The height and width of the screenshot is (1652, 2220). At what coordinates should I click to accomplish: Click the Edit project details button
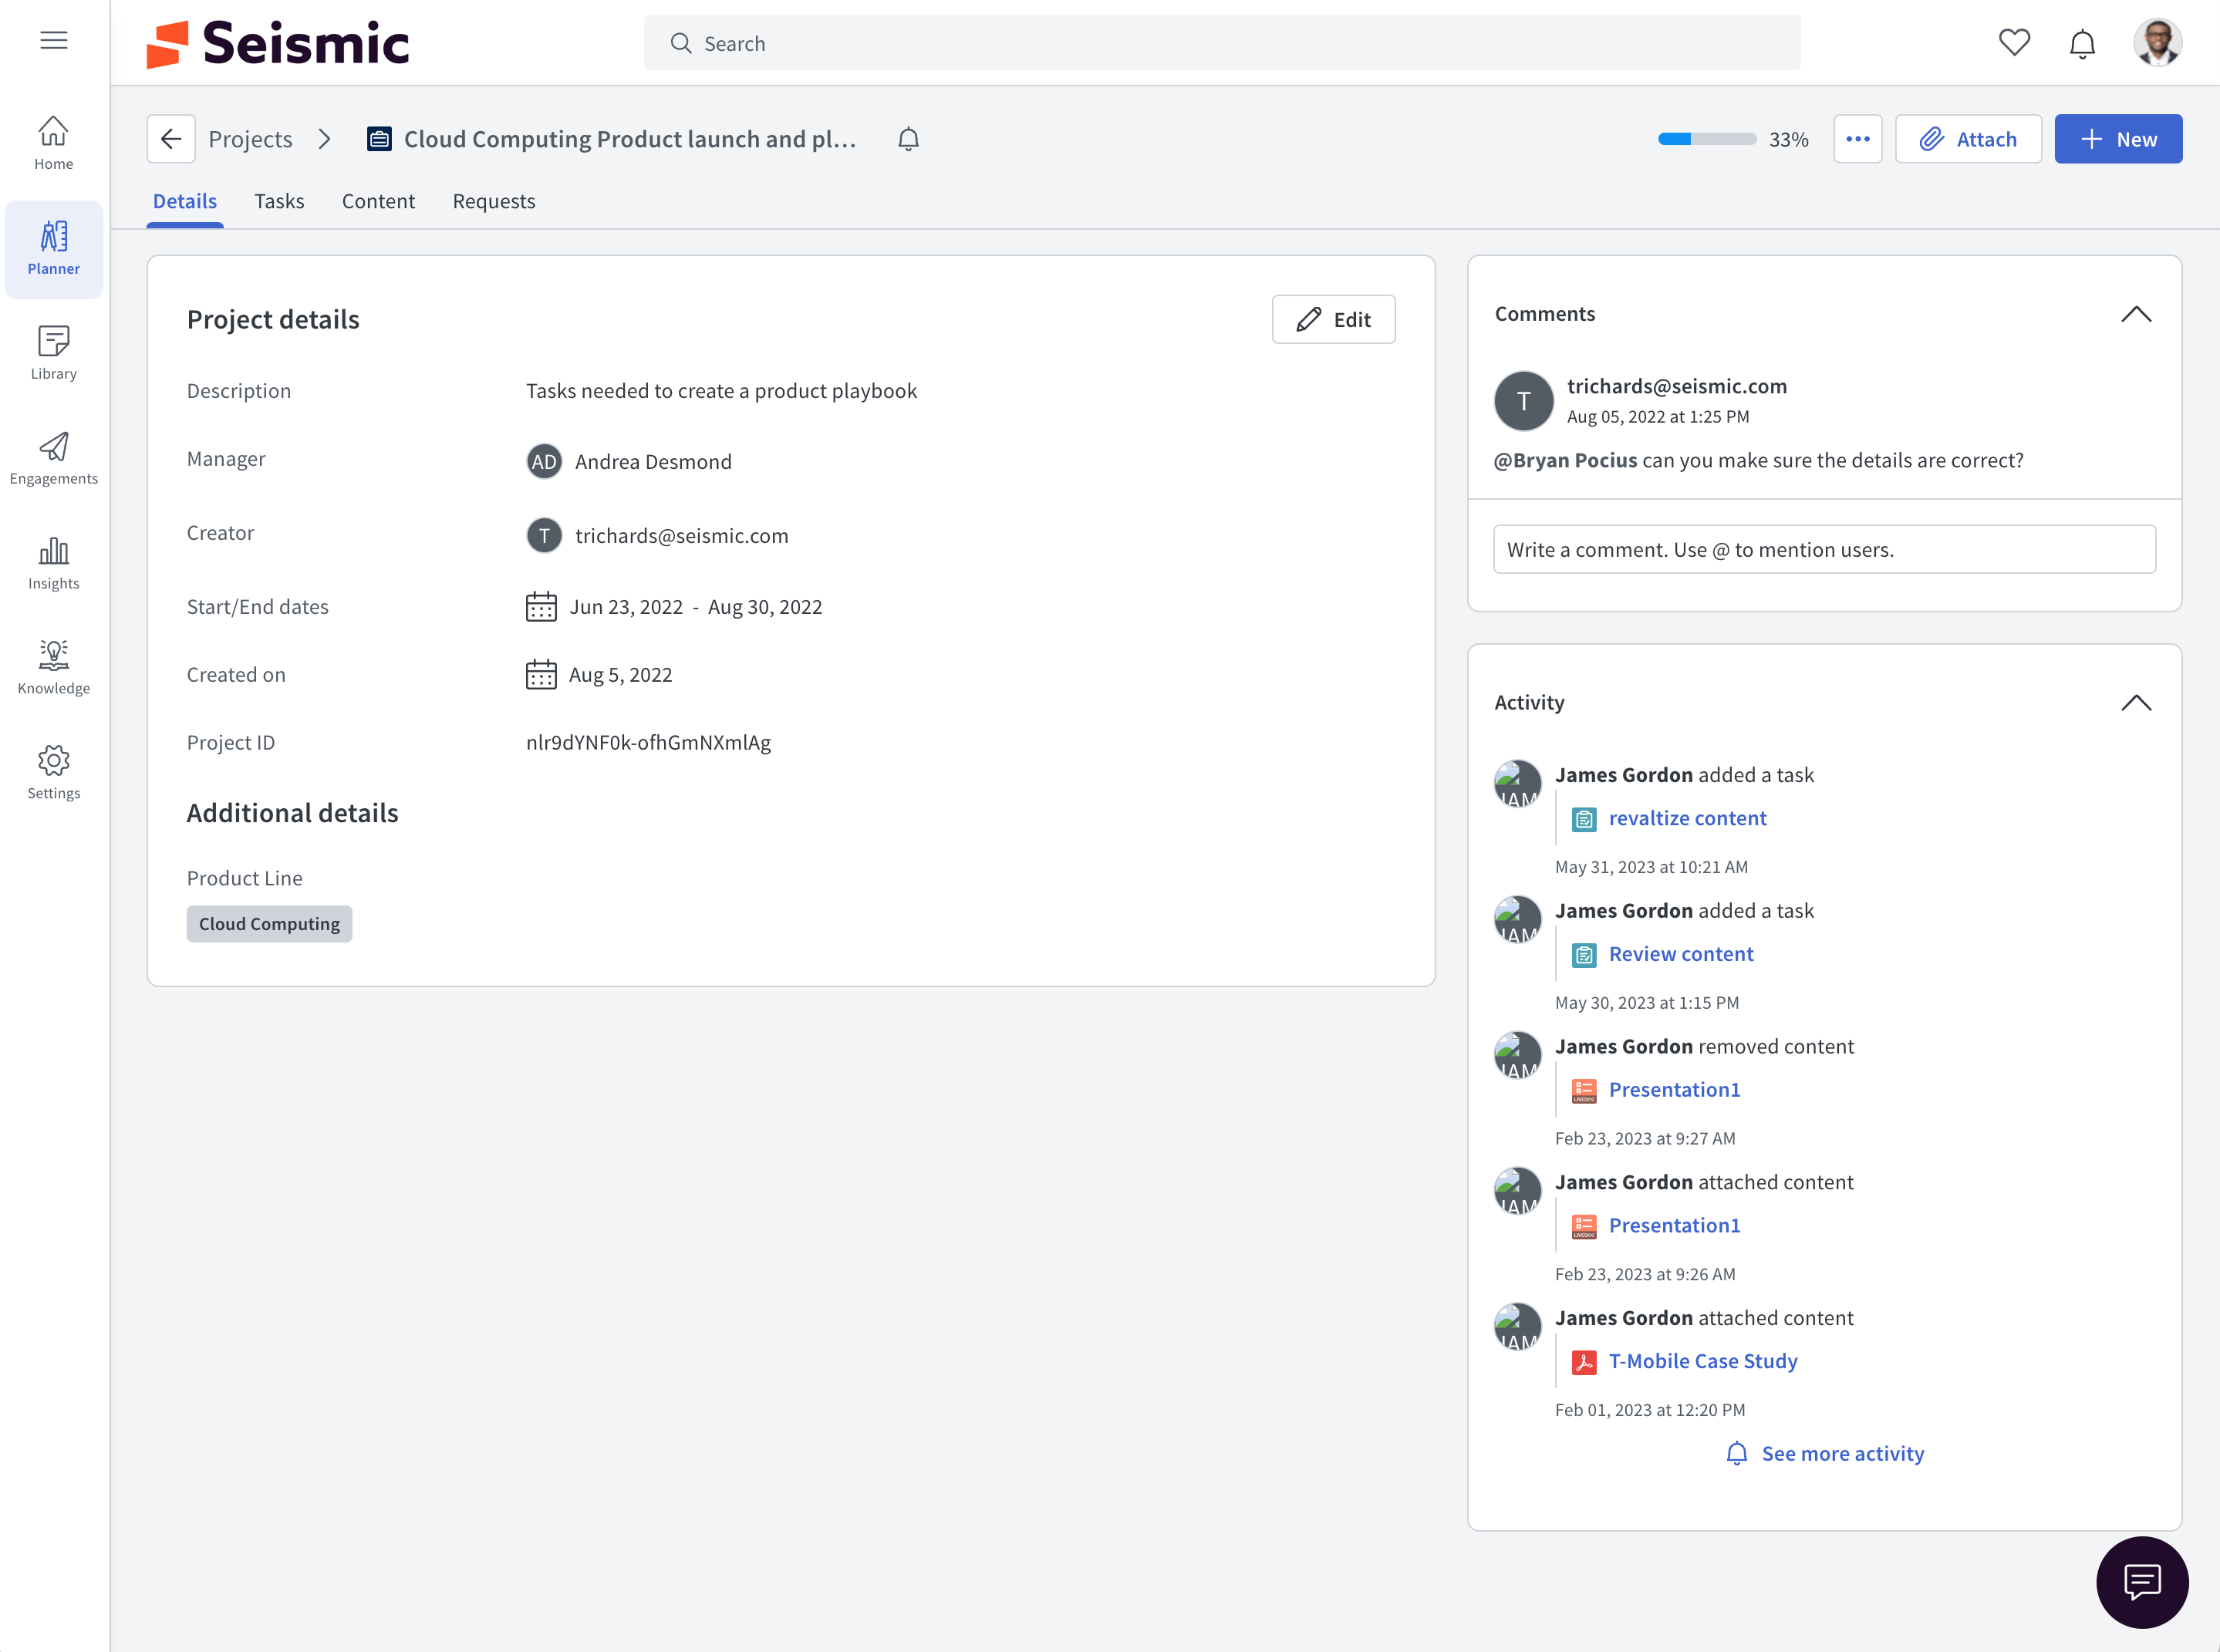[x=1334, y=319]
